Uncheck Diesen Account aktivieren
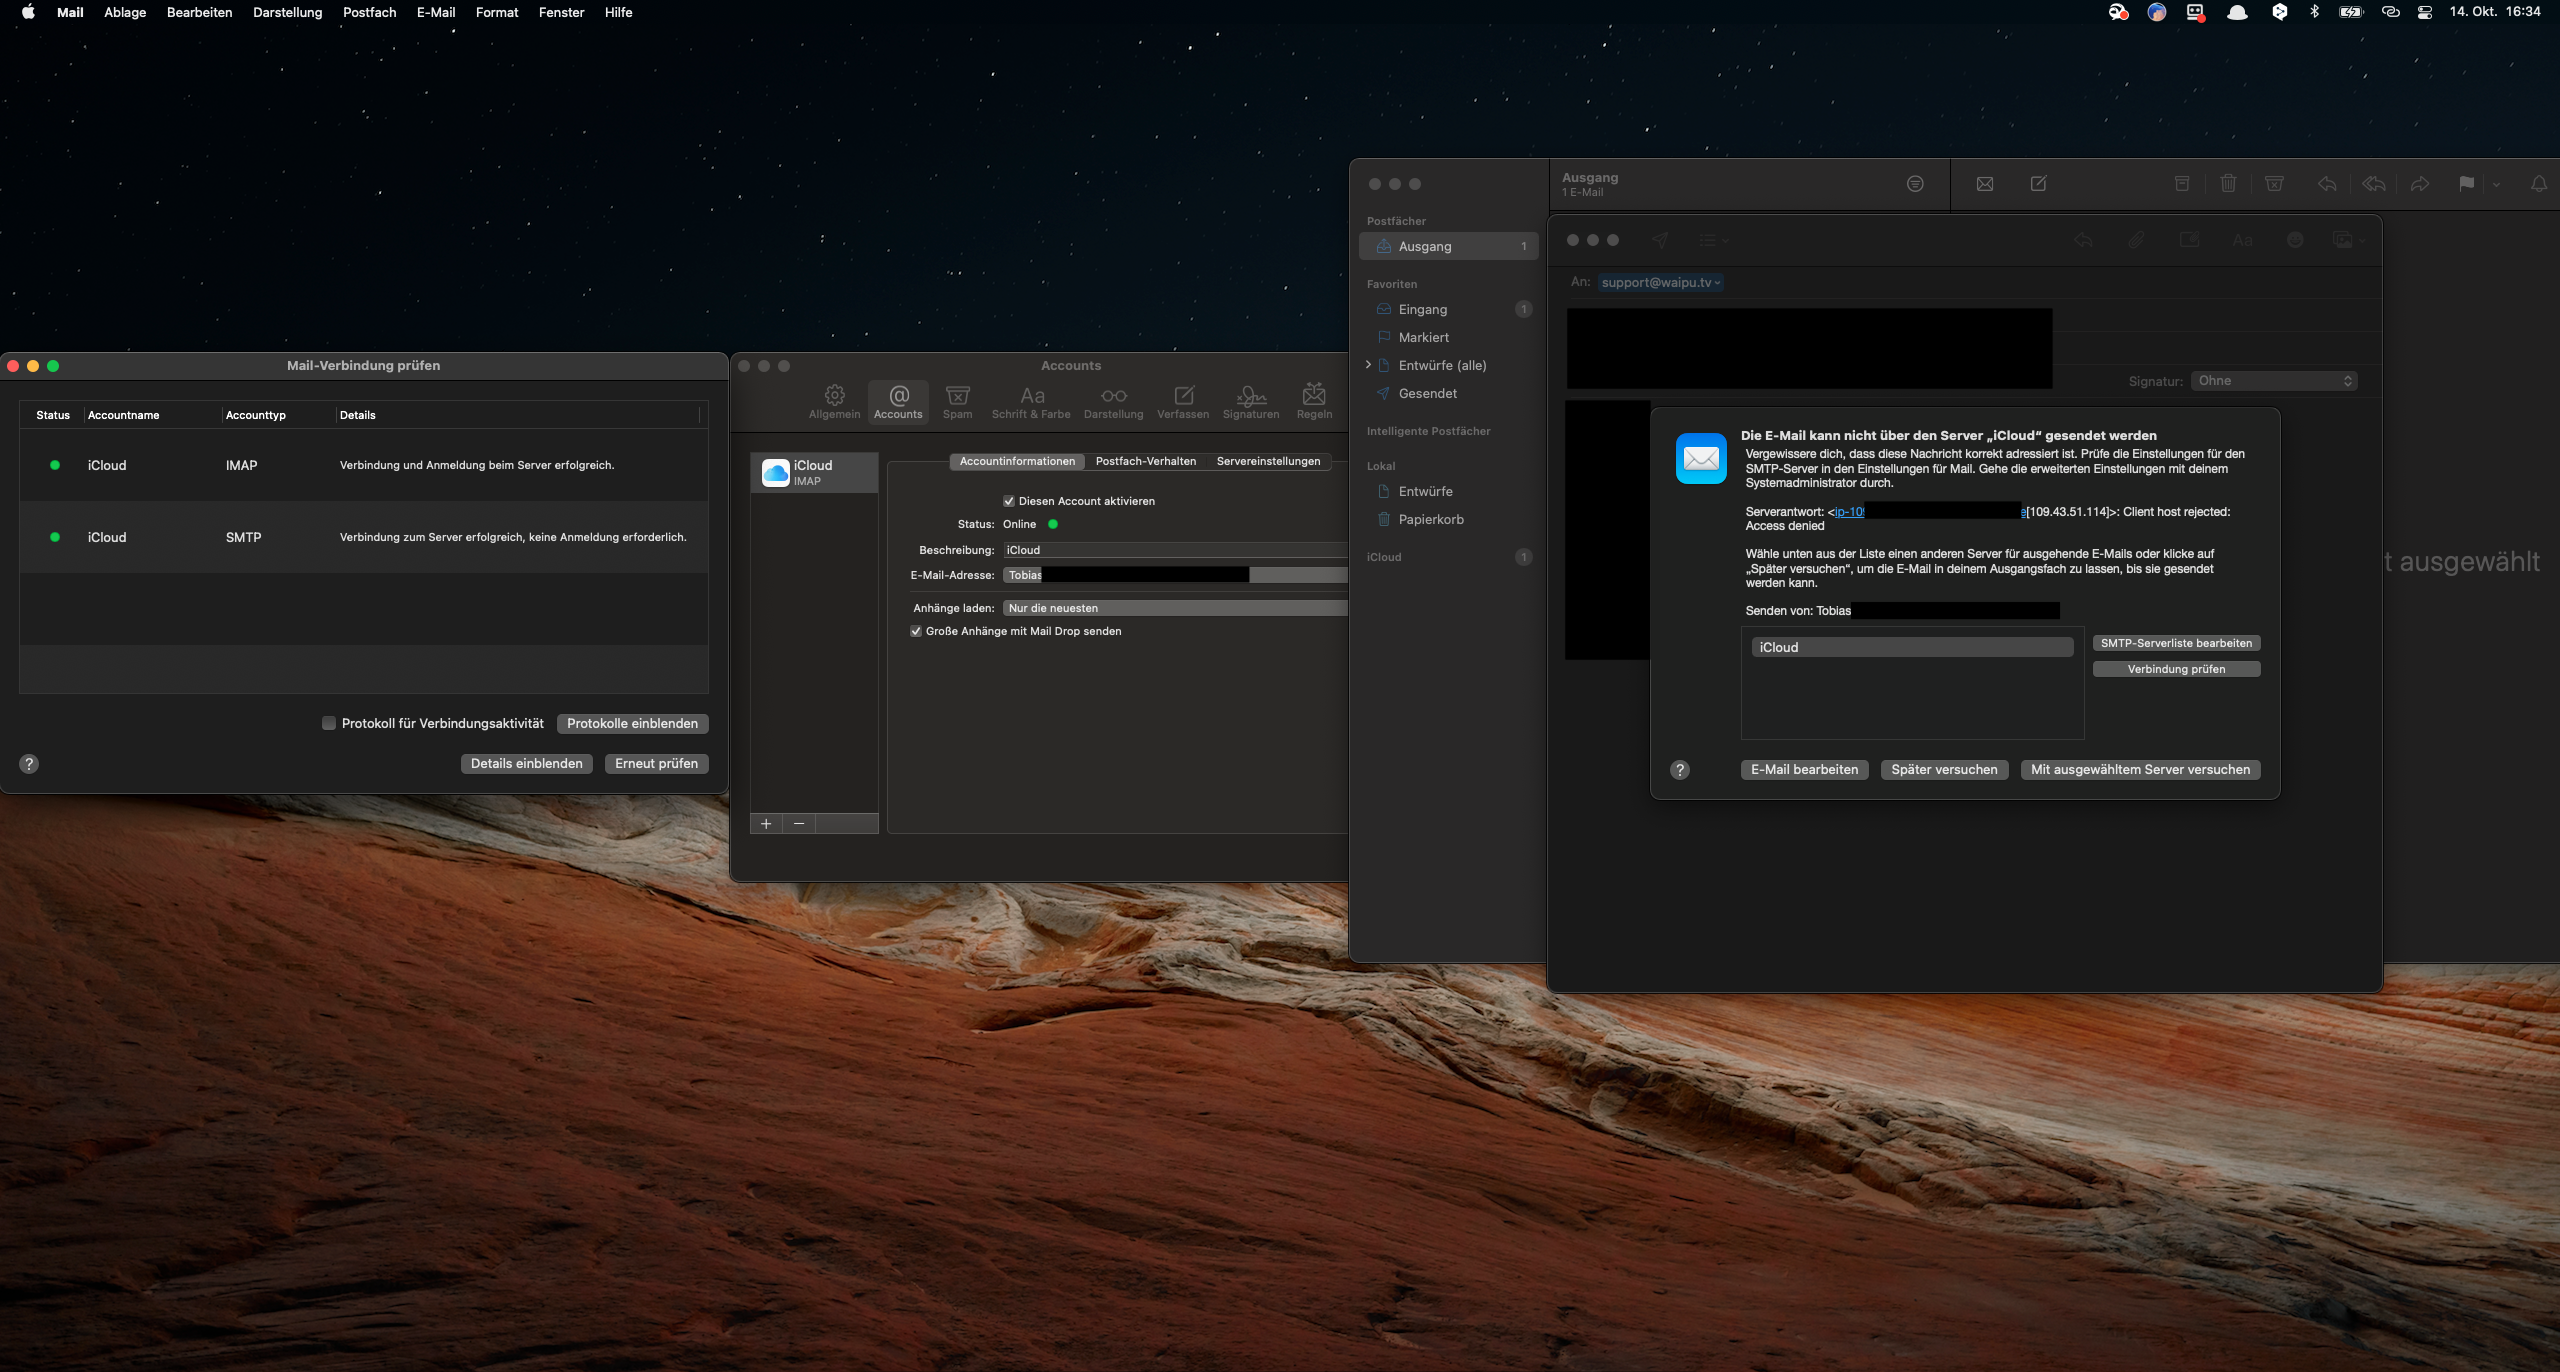This screenshot has height=1372, width=2560. point(1009,501)
